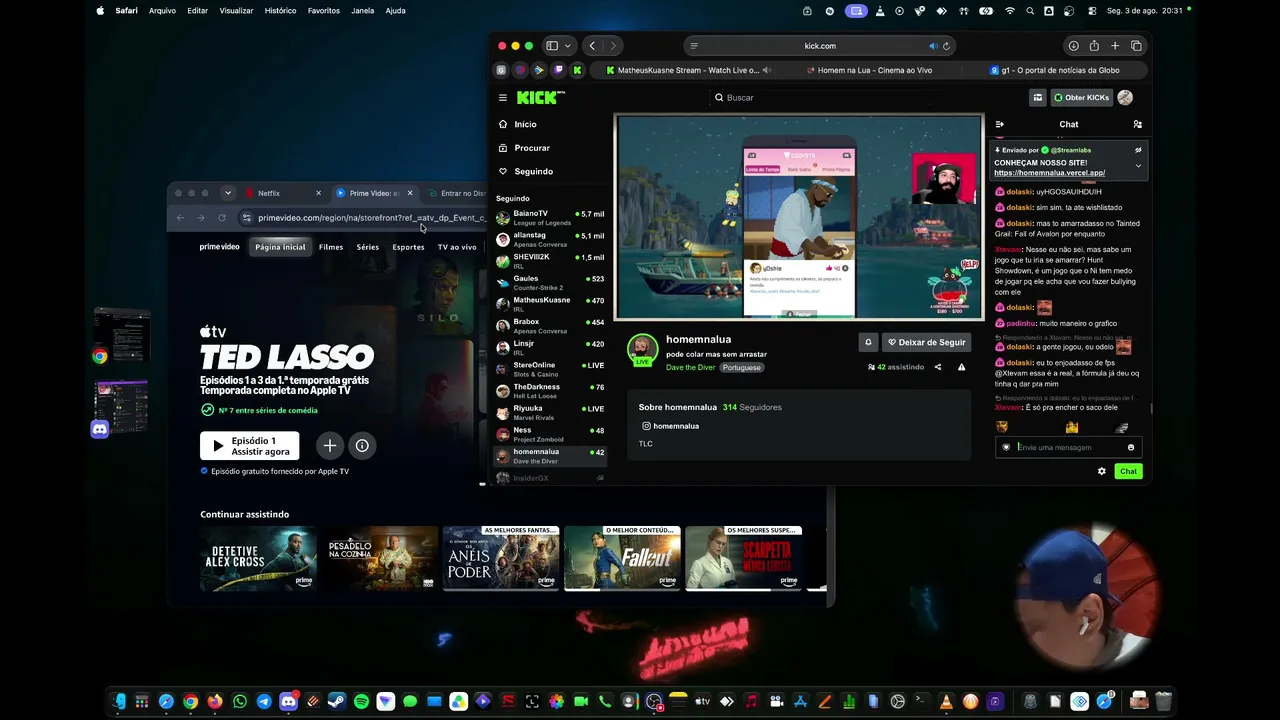Image resolution: width=1280 pixels, height=720 pixels.
Task: Reload the kick.com page
Action: 946,46
